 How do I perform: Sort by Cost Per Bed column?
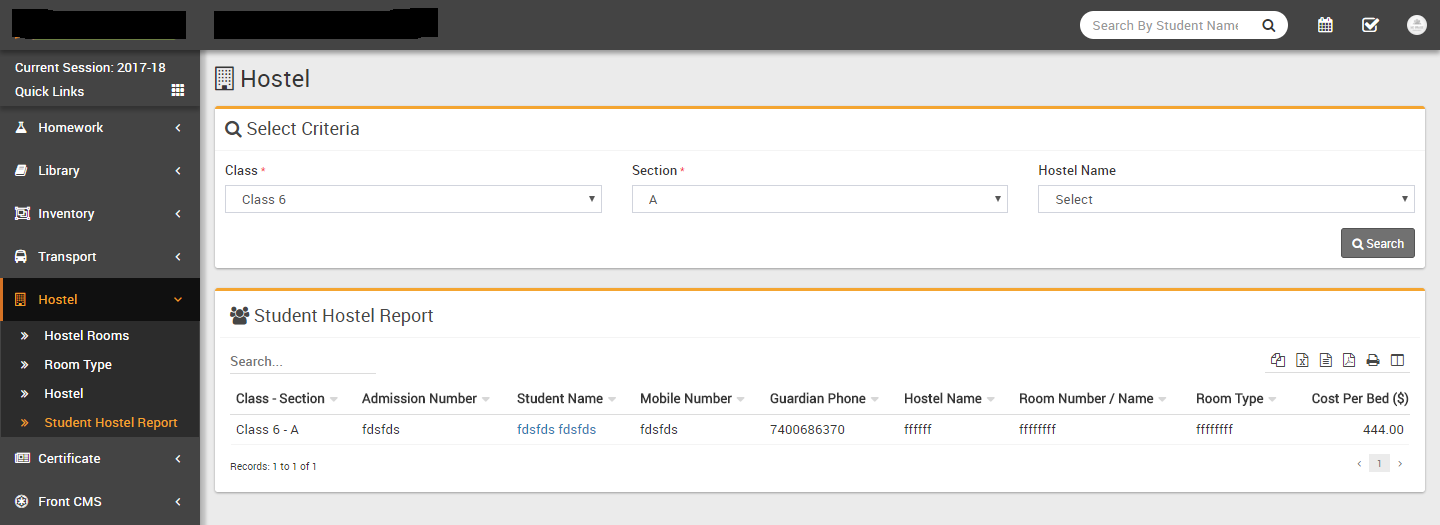coord(1359,399)
